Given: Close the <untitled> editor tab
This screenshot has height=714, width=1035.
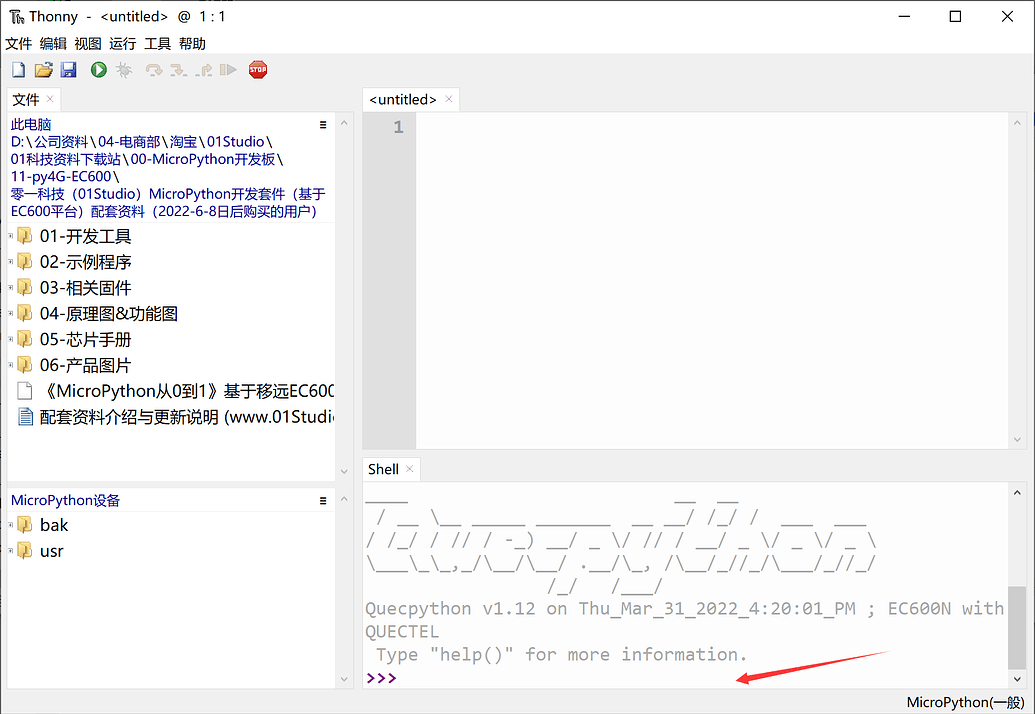Looking at the screenshot, I should pos(449,99).
